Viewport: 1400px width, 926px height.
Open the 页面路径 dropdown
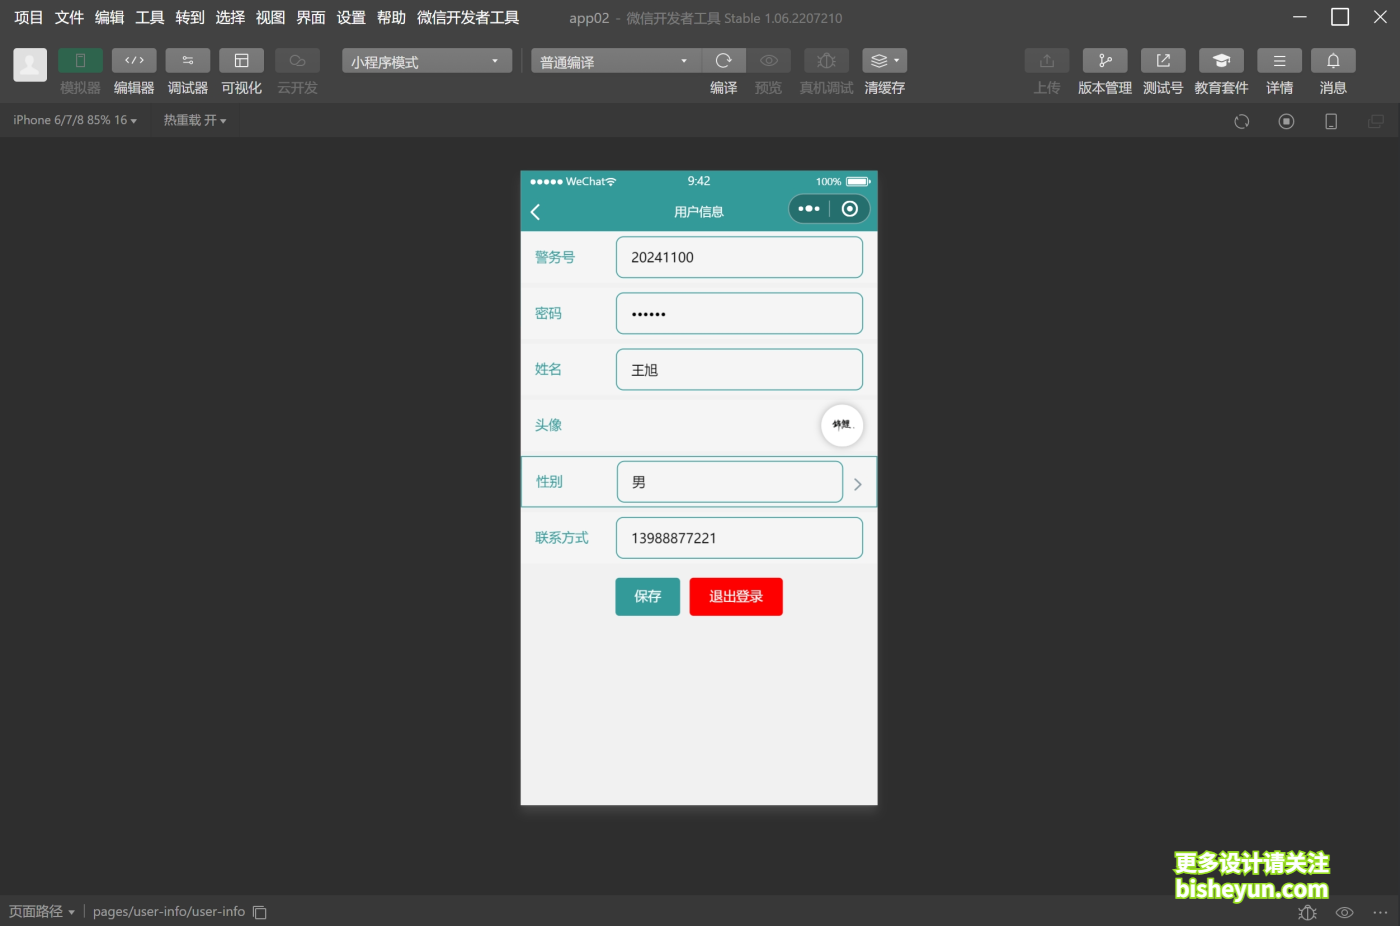pyautogui.click(x=42, y=912)
